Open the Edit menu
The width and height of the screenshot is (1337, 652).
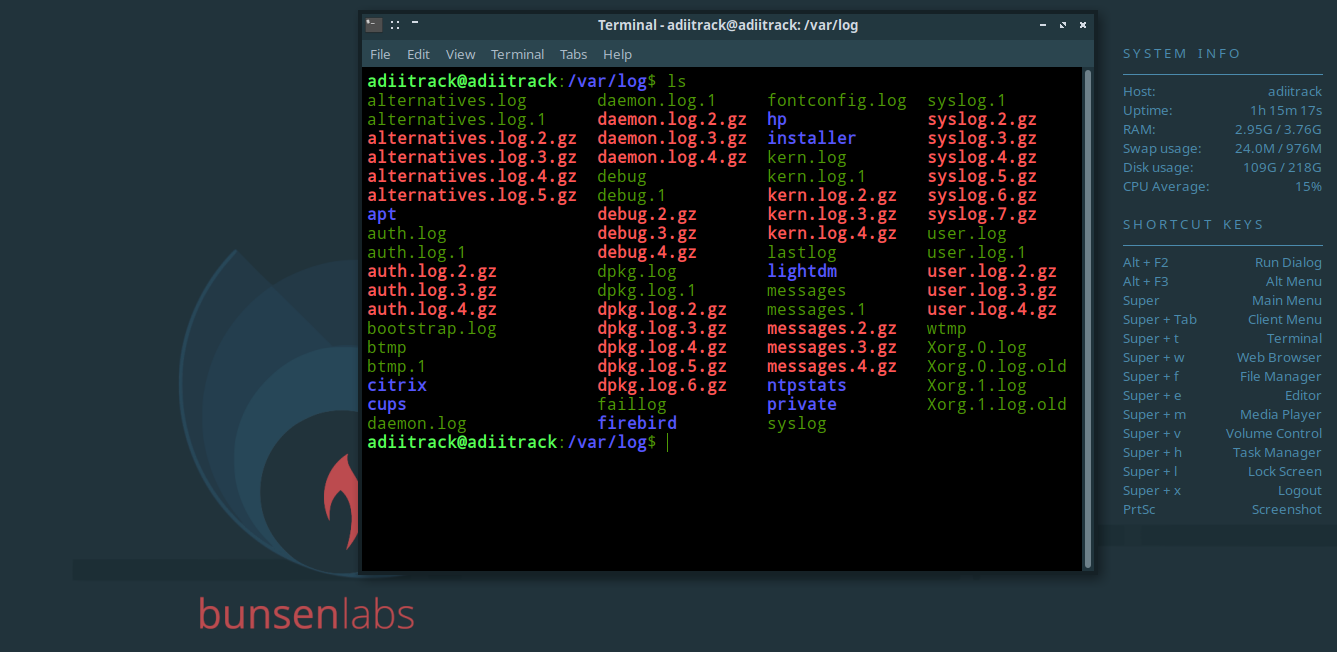418,54
